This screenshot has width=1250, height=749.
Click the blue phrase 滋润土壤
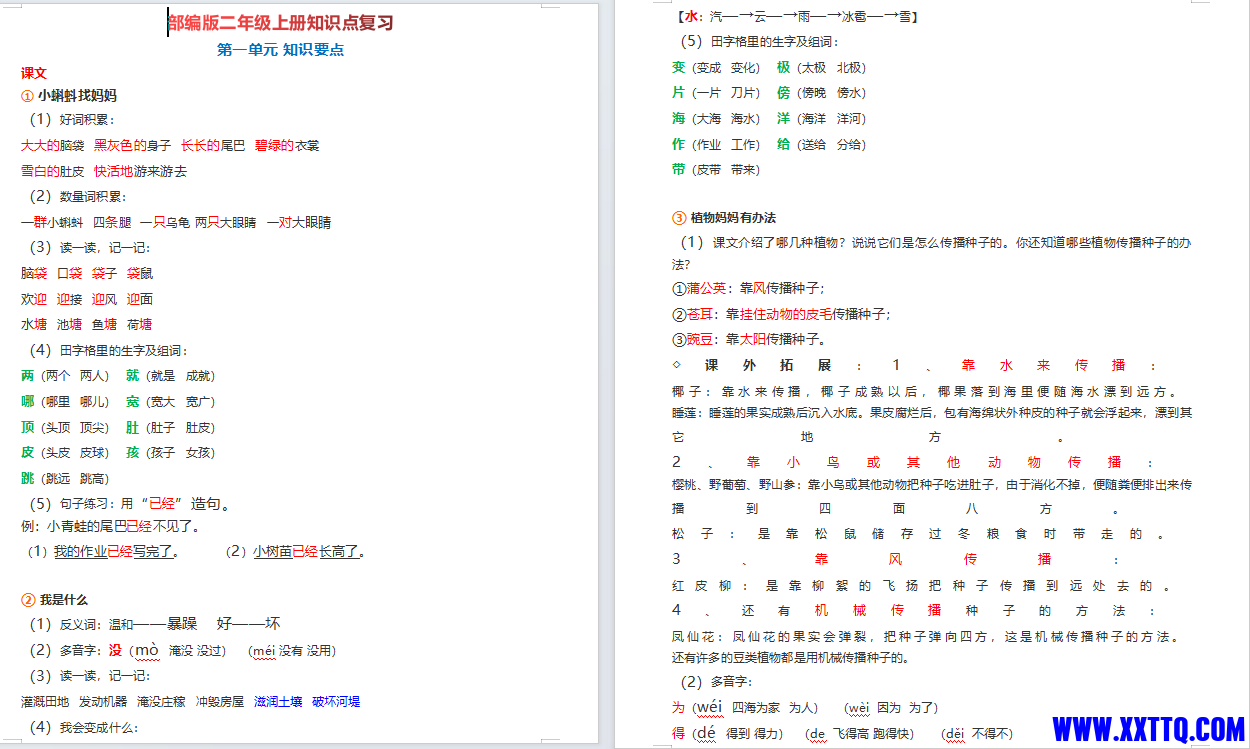(278, 702)
